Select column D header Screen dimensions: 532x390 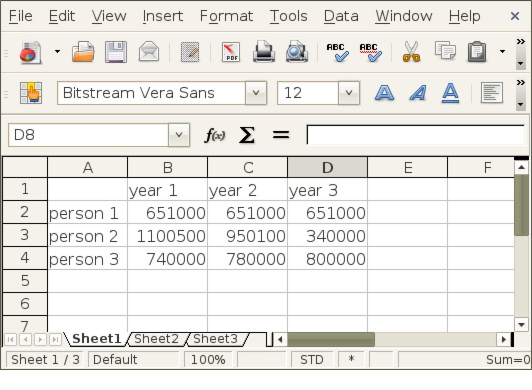pyautogui.click(x=327, y=167)
